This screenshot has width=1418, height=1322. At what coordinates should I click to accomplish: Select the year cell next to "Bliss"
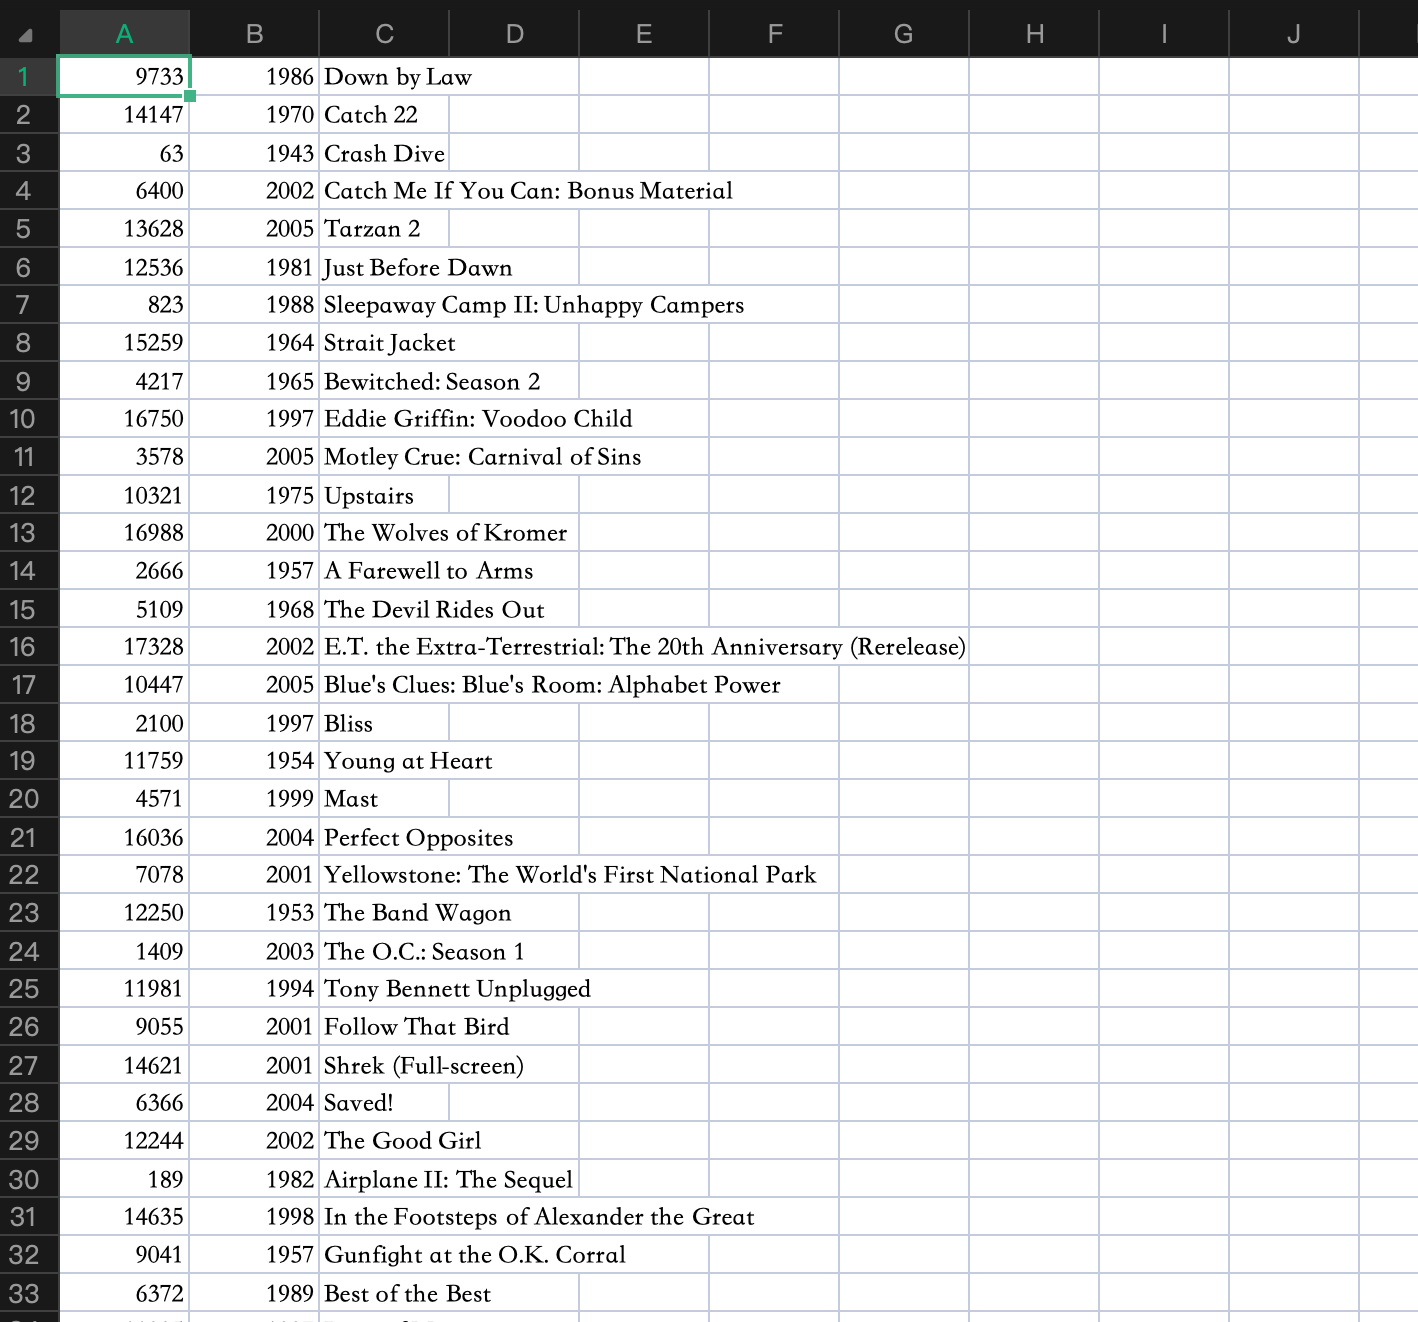click(x=255, y=723)
